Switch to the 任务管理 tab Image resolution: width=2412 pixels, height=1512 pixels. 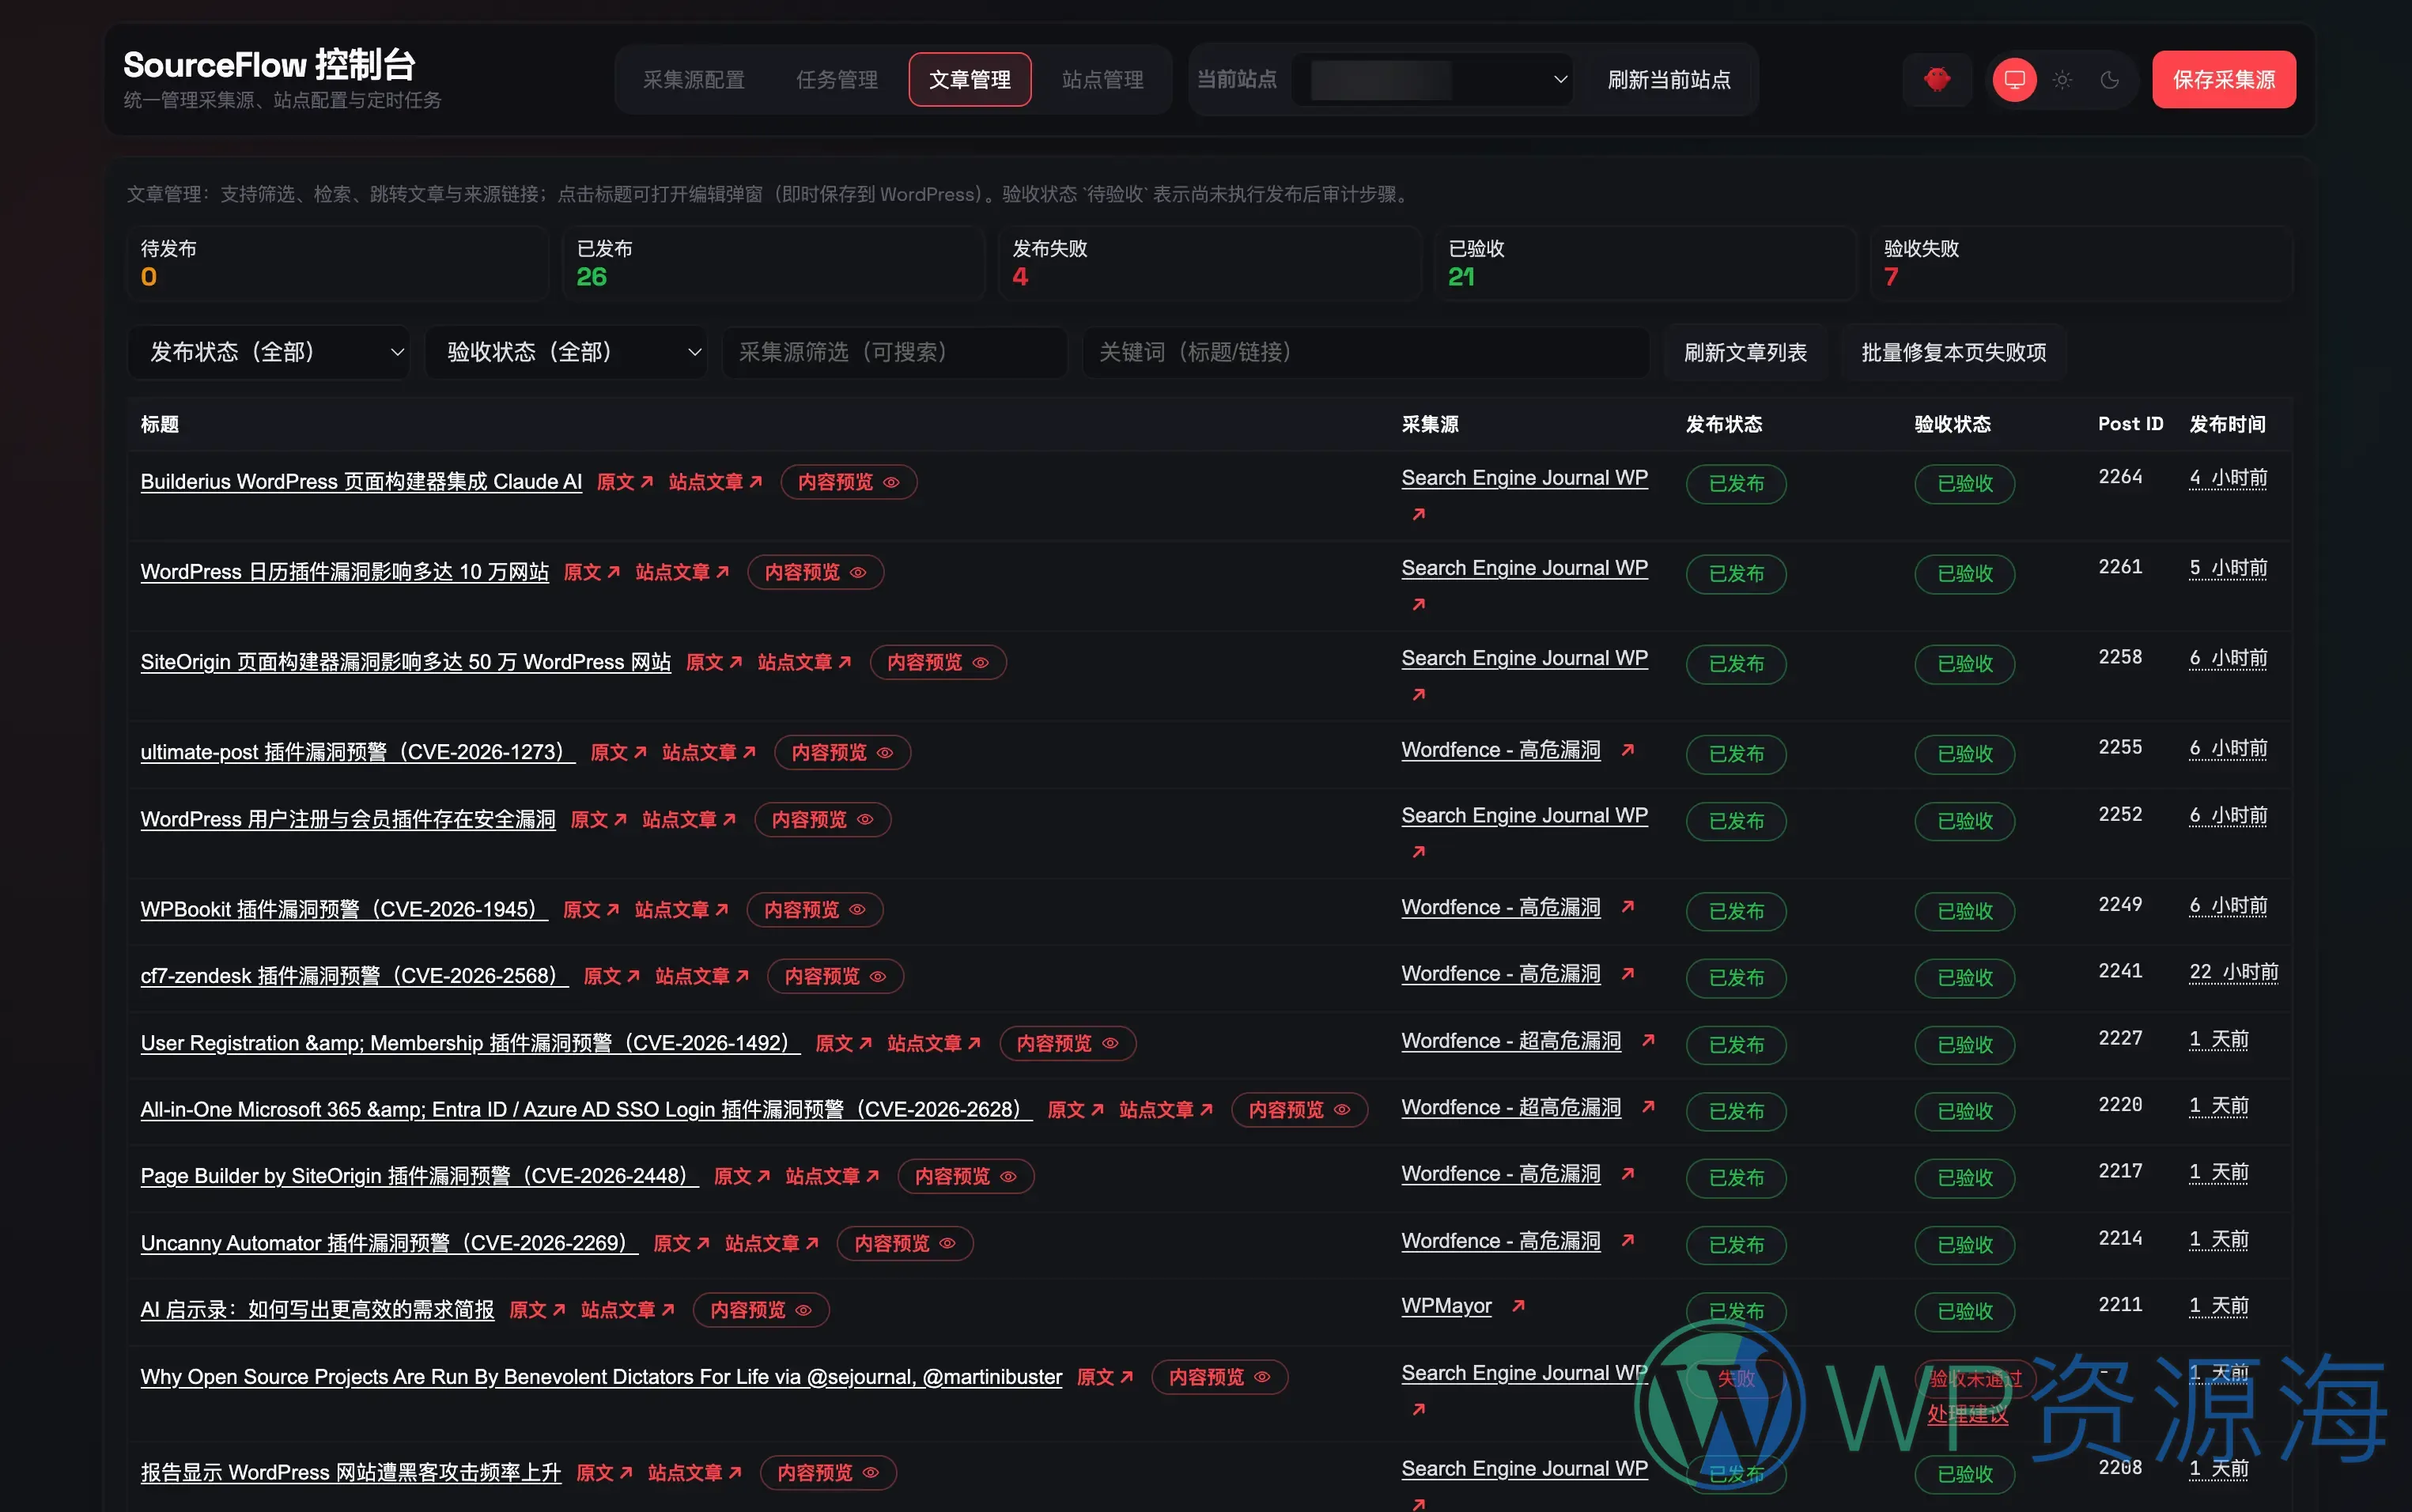coord(836,79)
